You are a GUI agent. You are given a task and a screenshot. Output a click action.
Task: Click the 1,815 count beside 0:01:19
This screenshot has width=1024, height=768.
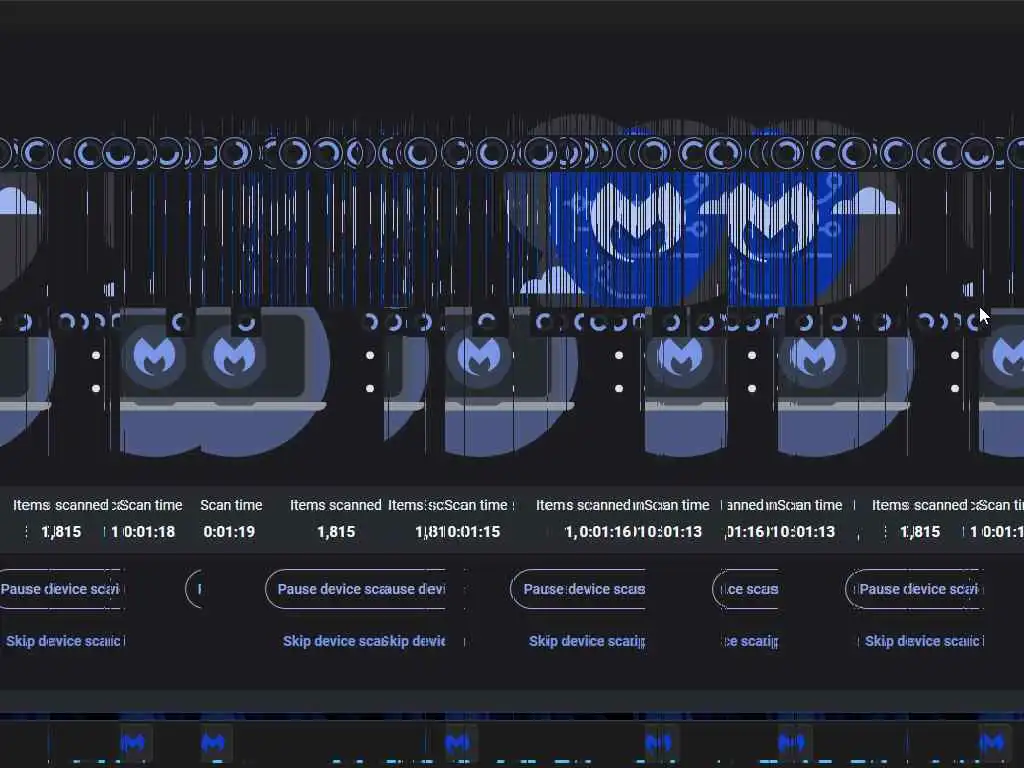[x=336, y=532]
